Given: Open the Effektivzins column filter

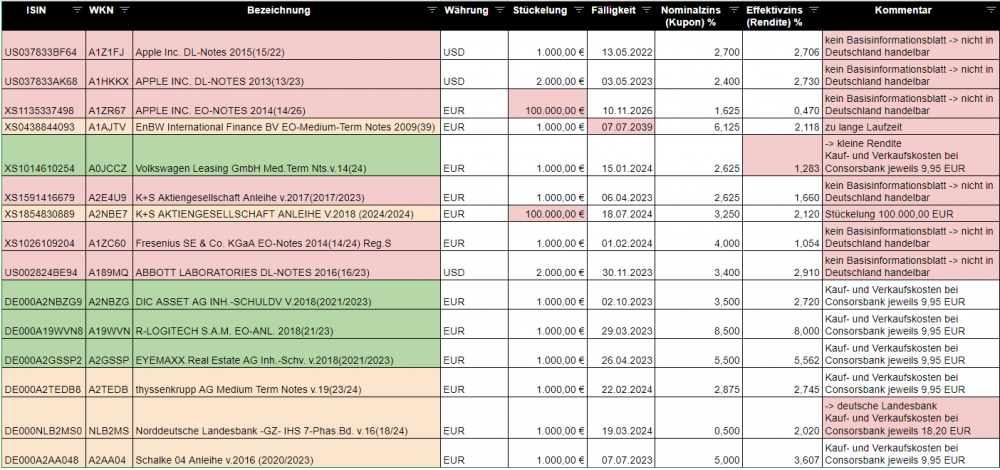Looking at the screenshot, I should point(813,10).
